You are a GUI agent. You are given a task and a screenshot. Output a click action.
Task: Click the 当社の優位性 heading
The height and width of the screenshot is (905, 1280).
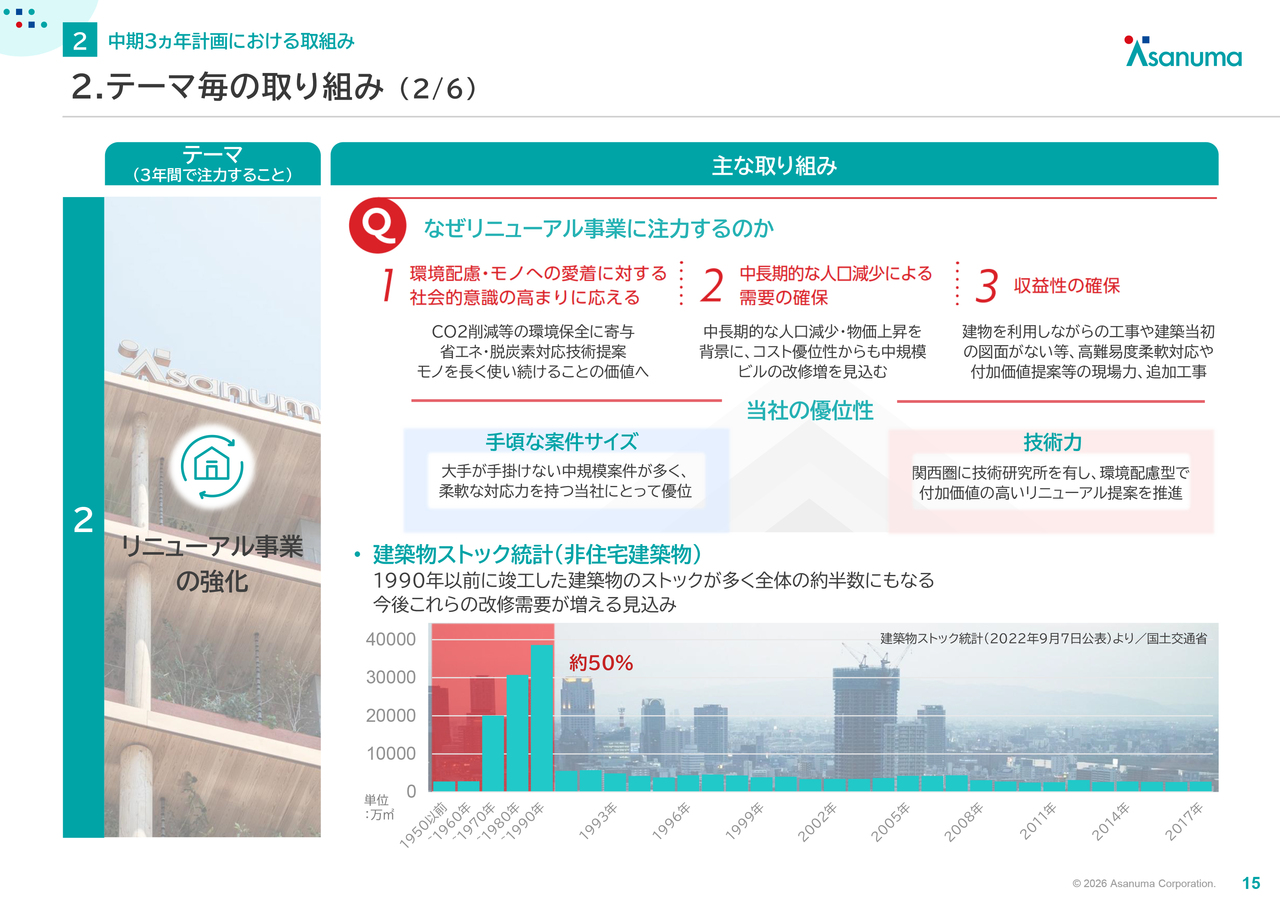click(809, 410)
